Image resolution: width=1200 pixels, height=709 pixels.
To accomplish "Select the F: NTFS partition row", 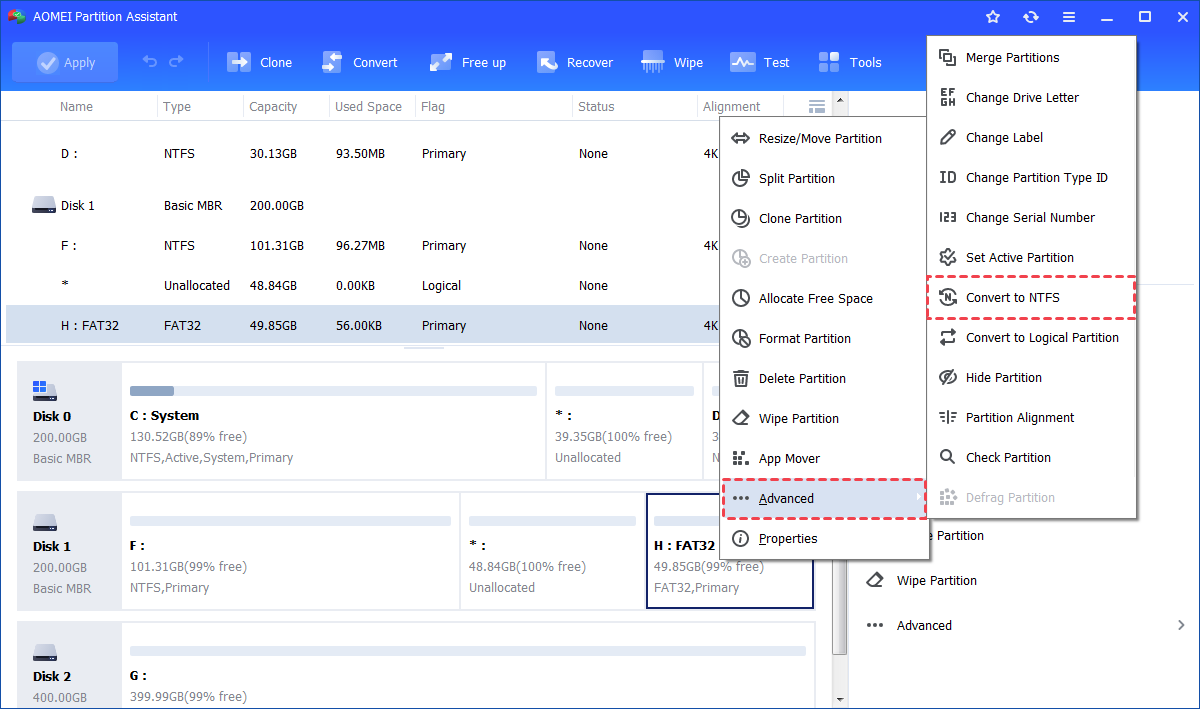I will (x=362, y=245).
